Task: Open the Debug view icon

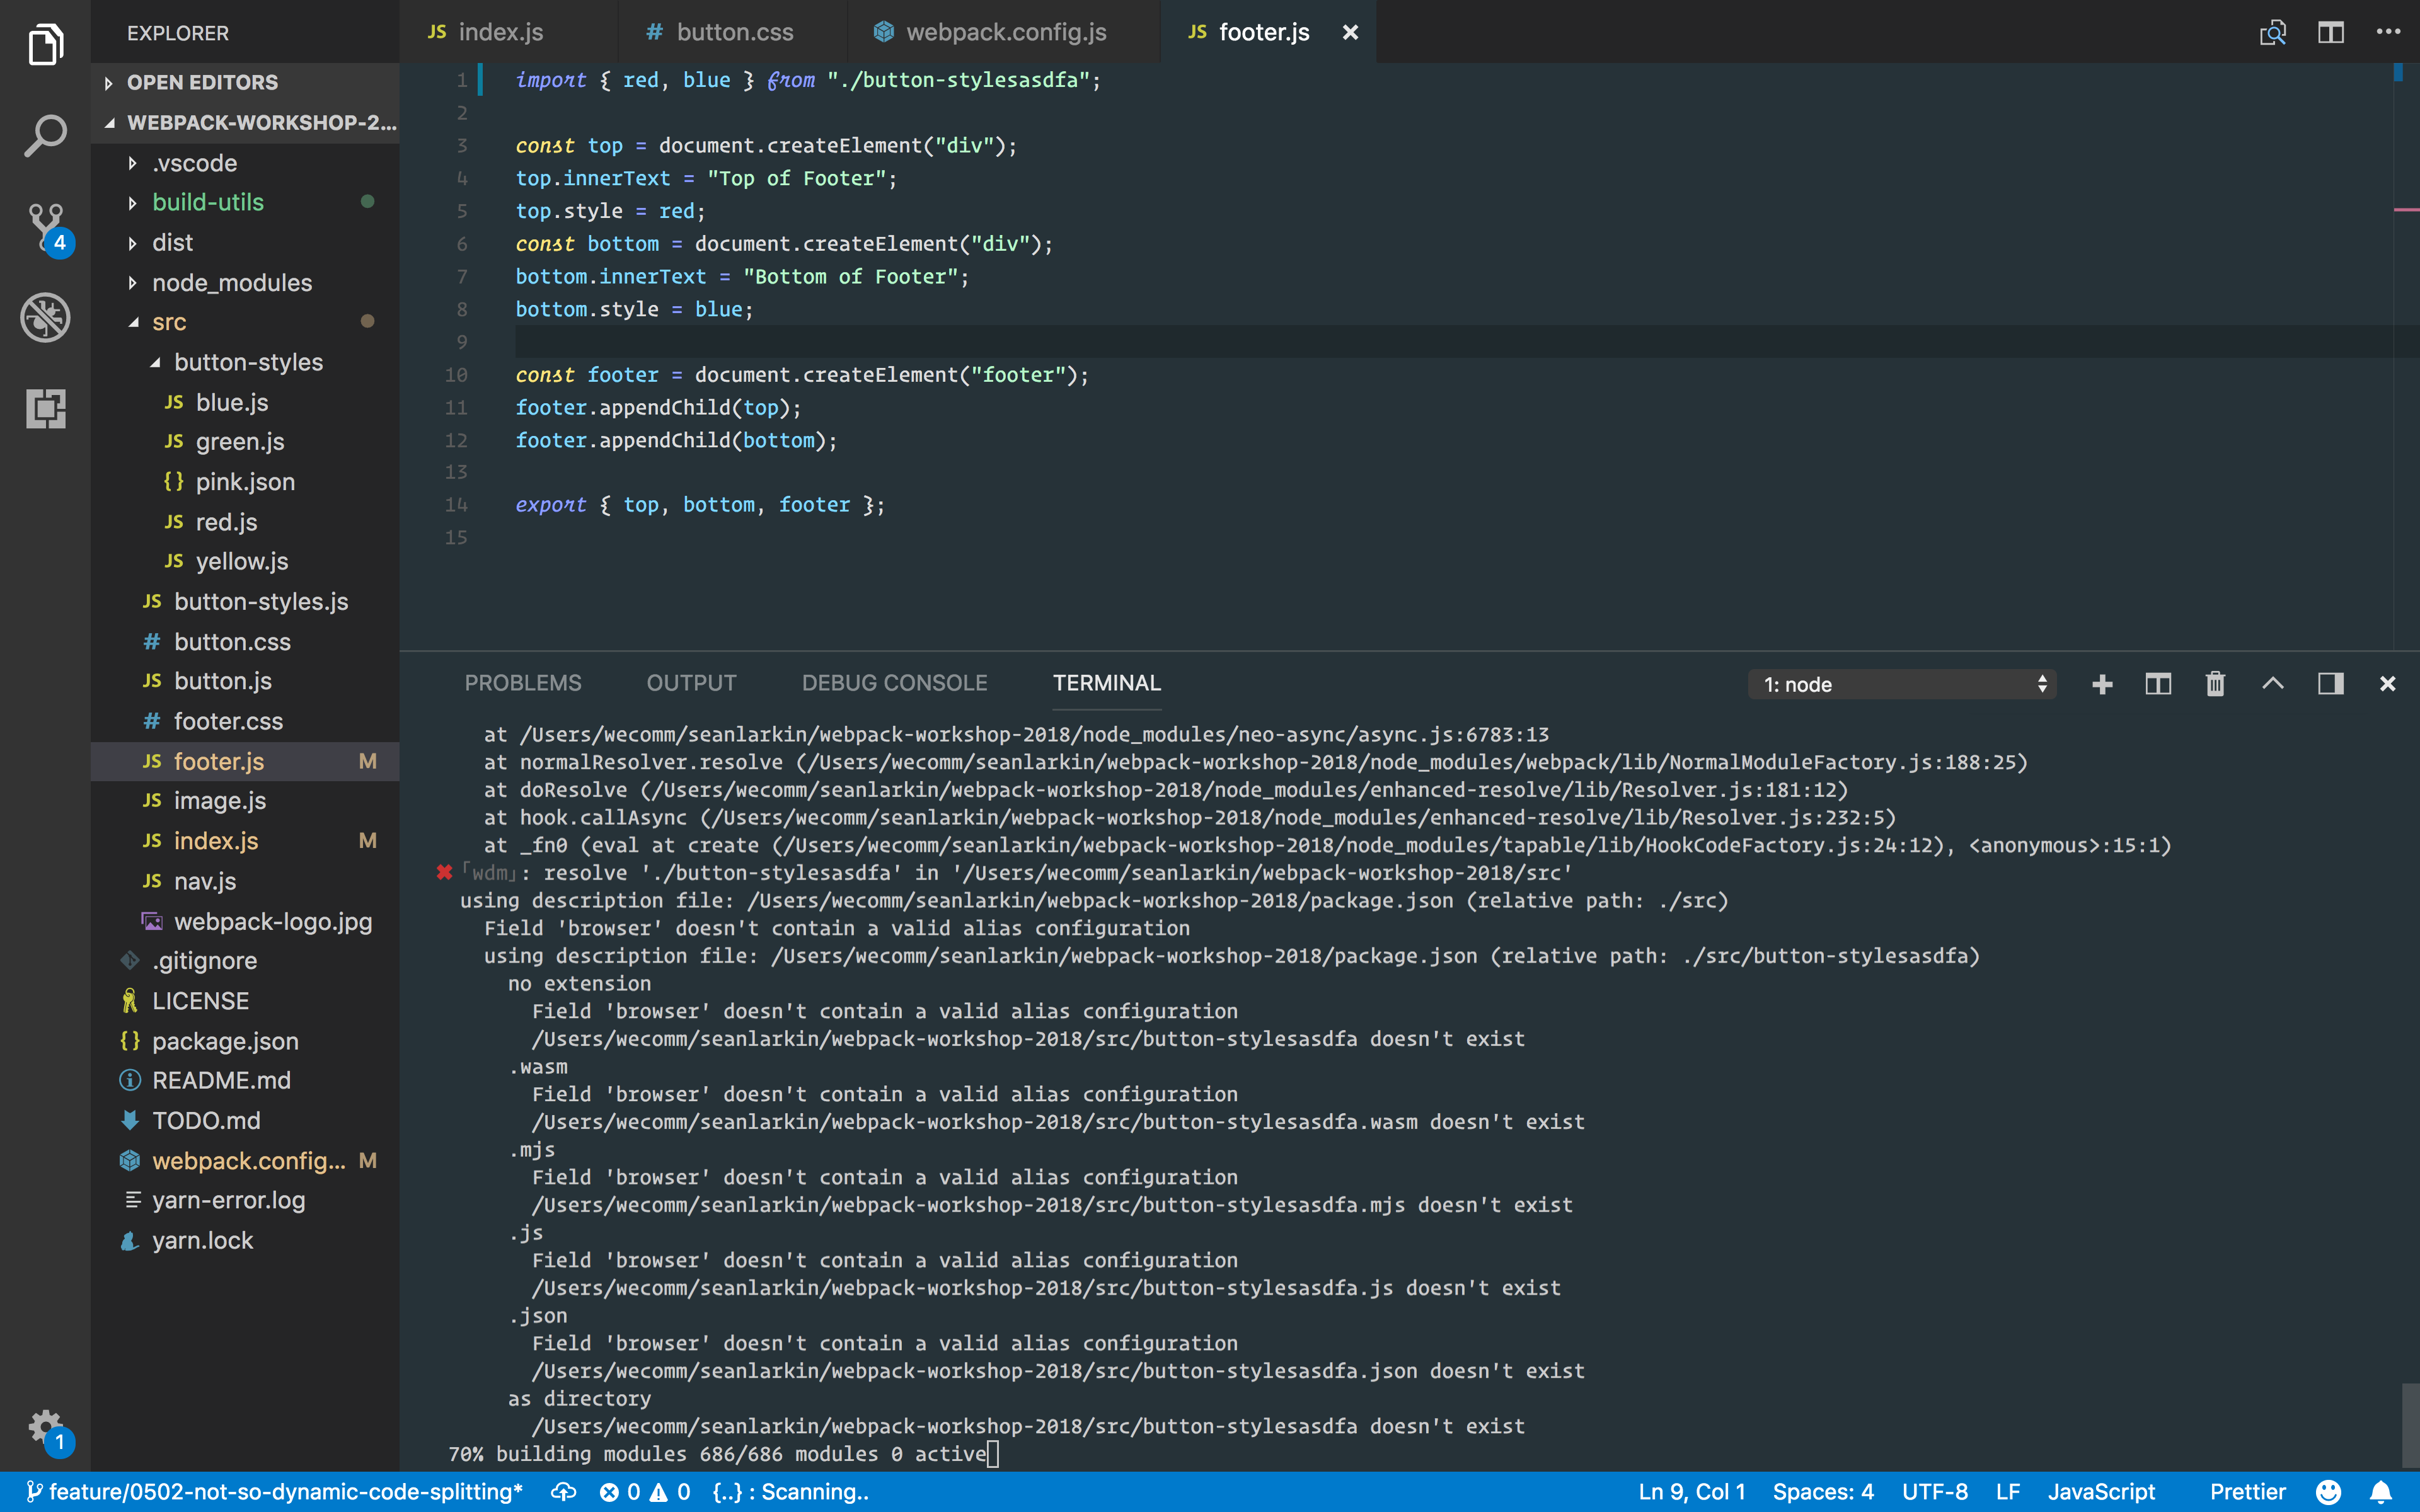Action: [45, 318]
